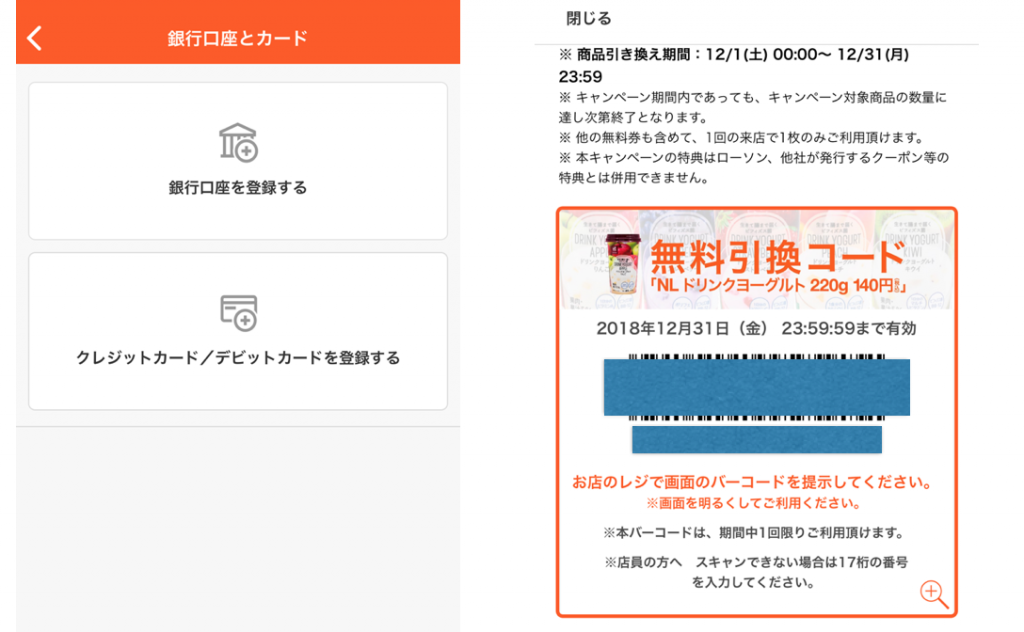1024x632 pixels.
Task: Tap the 商品引き換え期間 notice line
Action: (x=734, y=65)
